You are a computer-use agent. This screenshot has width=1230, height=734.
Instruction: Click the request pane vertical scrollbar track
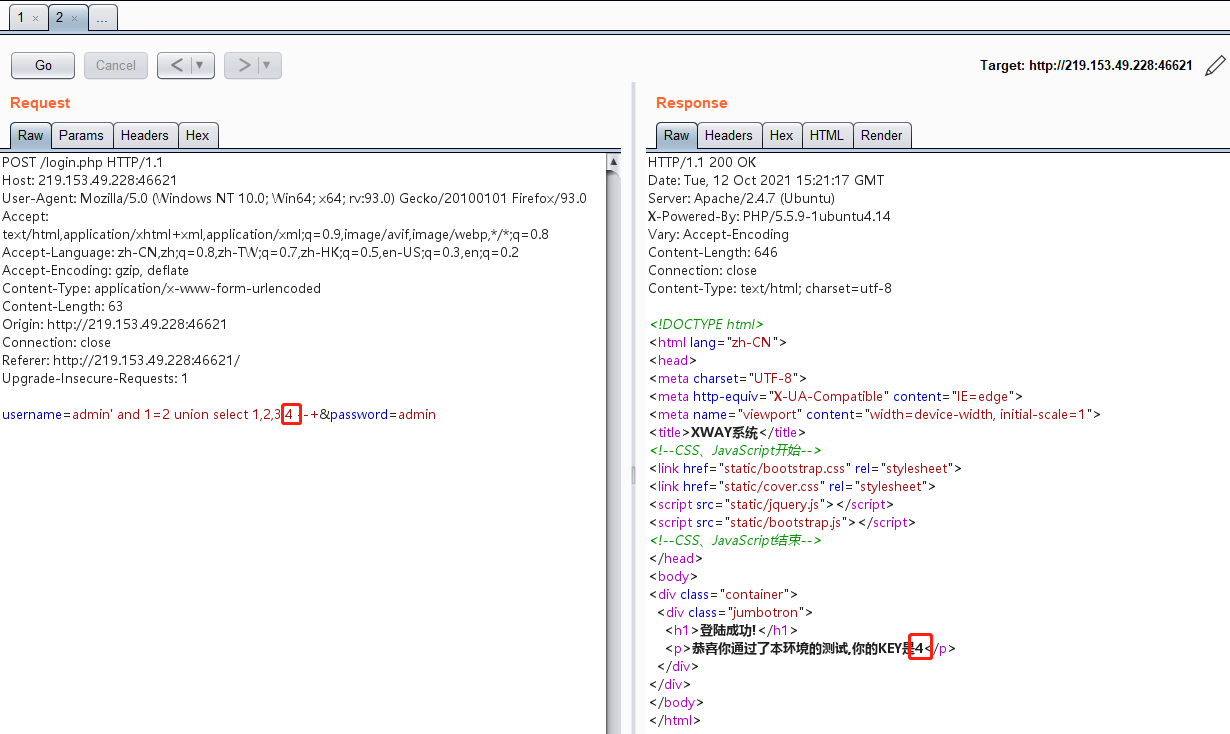click(614, 450)
